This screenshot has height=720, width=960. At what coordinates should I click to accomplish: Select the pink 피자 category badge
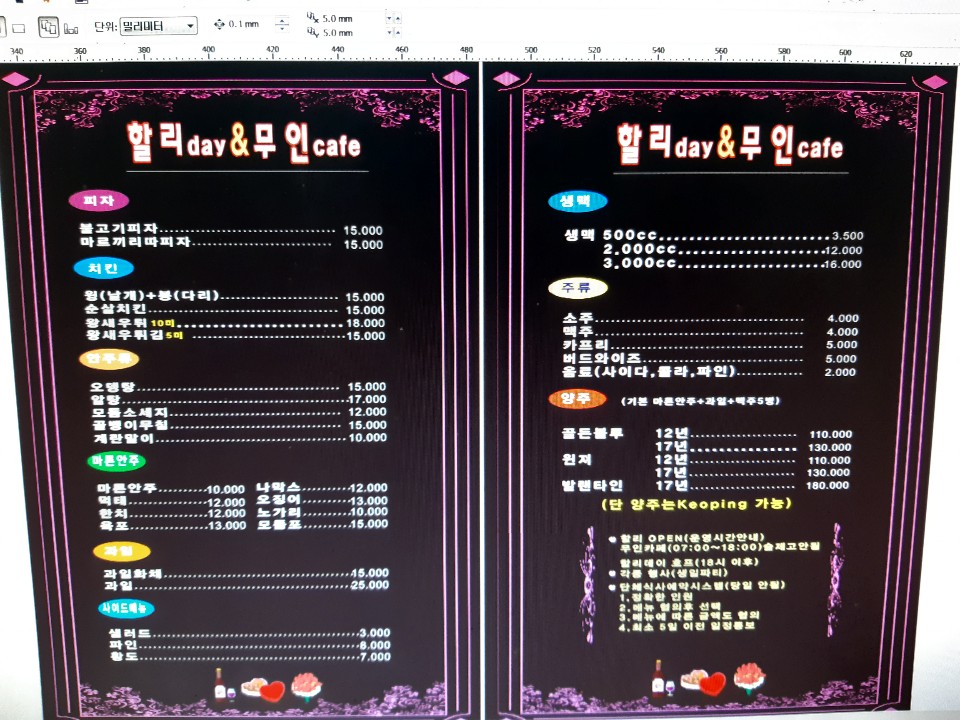(99, 200)
